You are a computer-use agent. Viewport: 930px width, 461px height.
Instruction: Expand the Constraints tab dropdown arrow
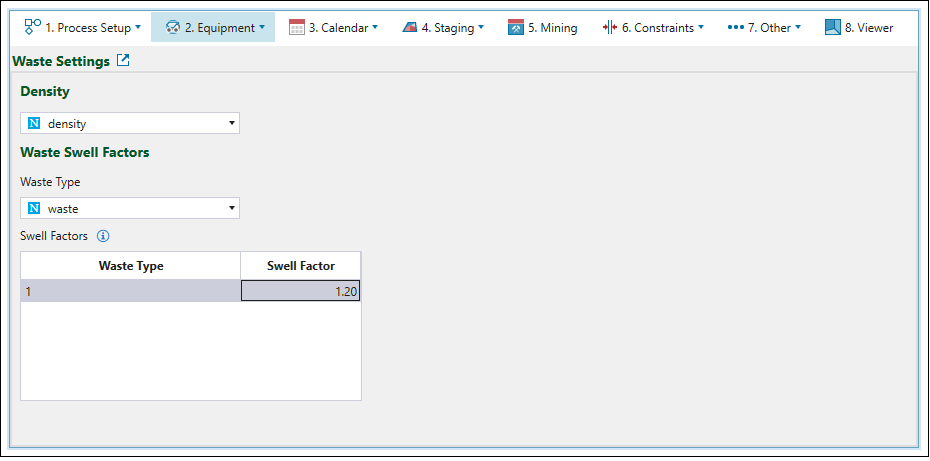click(701, 27)
